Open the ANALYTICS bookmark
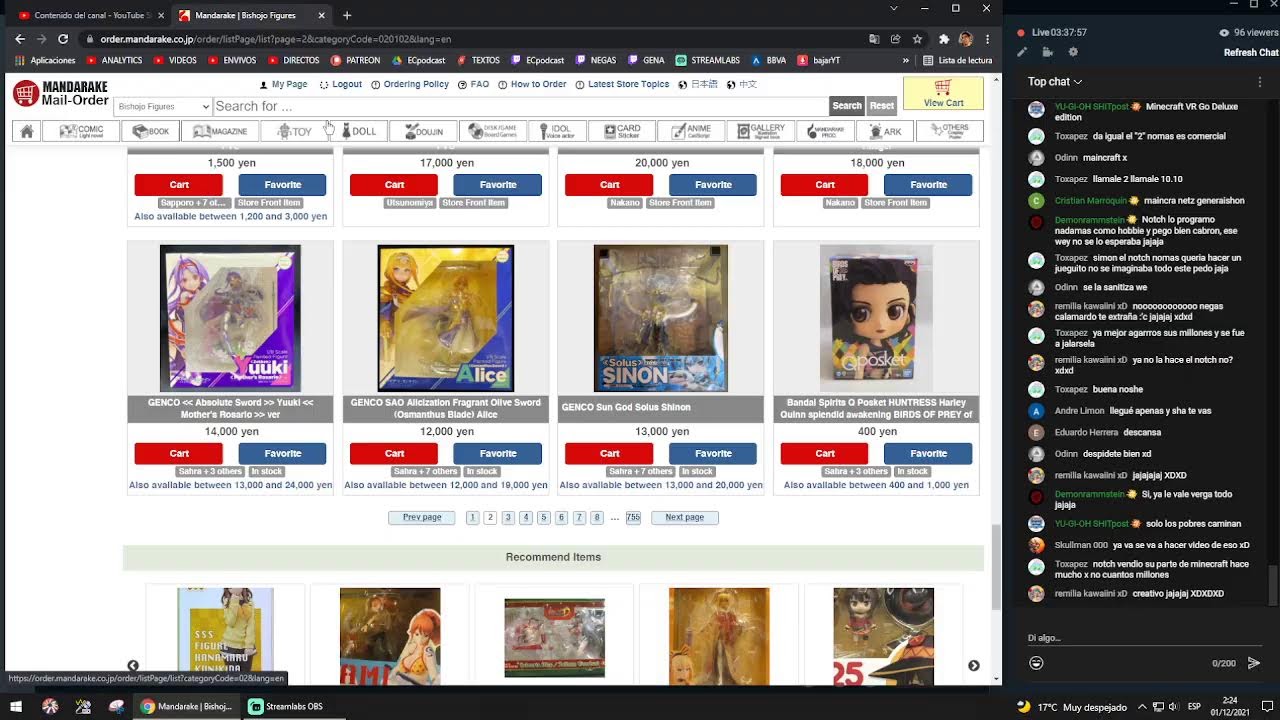 click(x=114, y=60)
